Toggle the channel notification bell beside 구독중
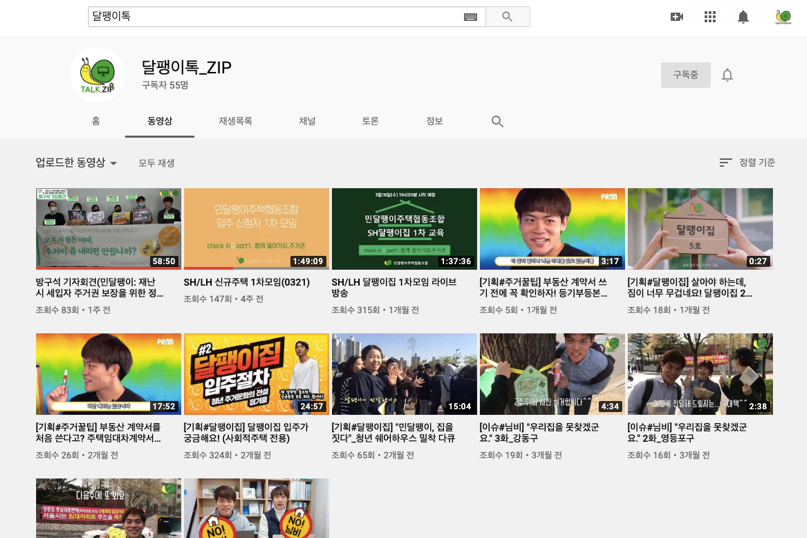Image resolution: width=807 pixels, height=538 pixels. coord(727,75)
